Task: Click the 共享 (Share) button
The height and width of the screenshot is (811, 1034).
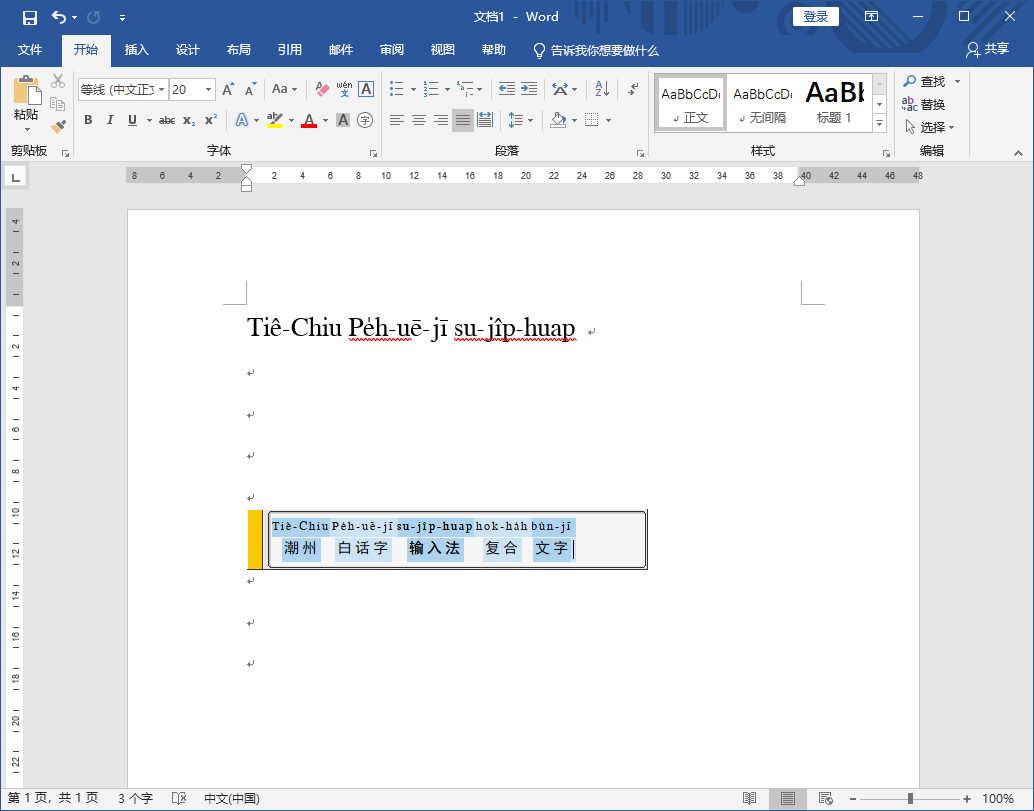Action: pos(987,49)
